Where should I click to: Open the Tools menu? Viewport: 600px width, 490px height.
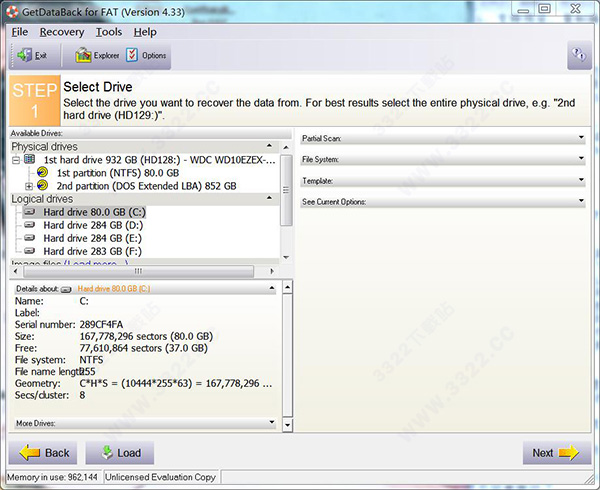click(x=109, y=32)
